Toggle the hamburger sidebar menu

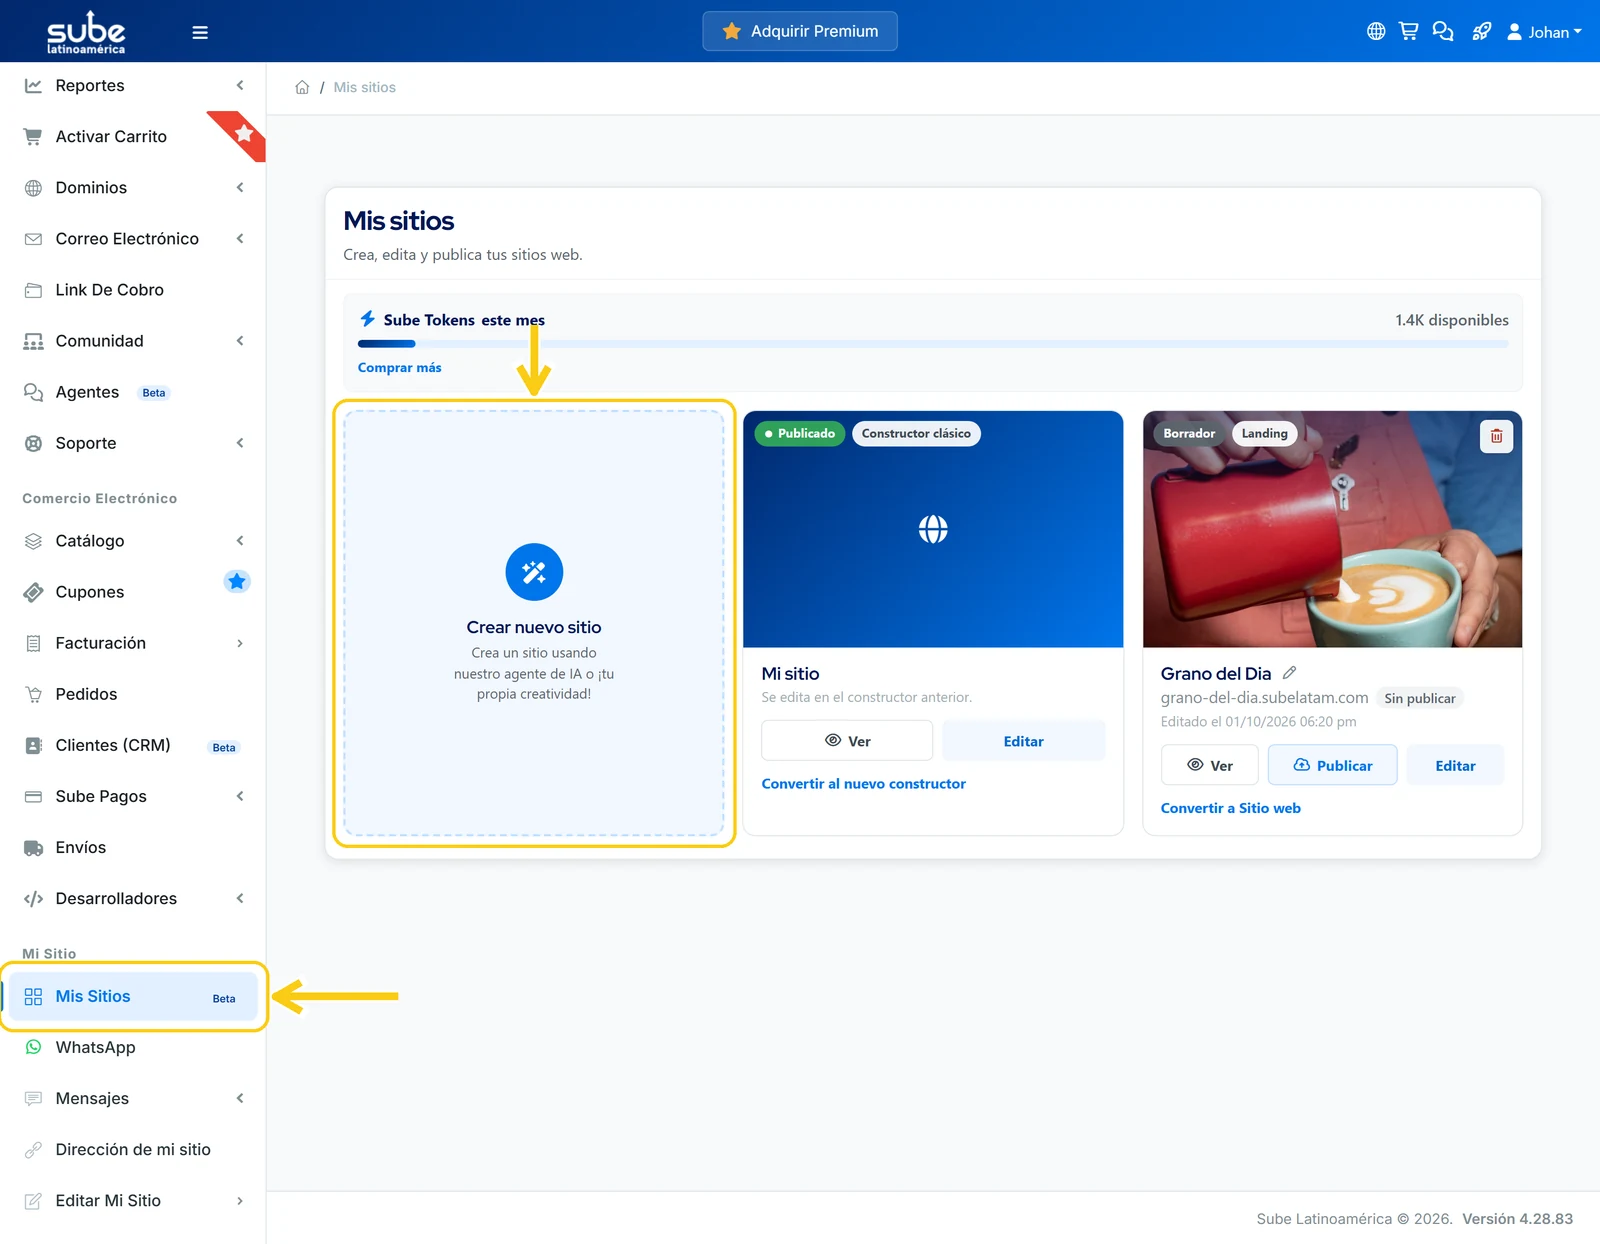click(x=200, y=32)
